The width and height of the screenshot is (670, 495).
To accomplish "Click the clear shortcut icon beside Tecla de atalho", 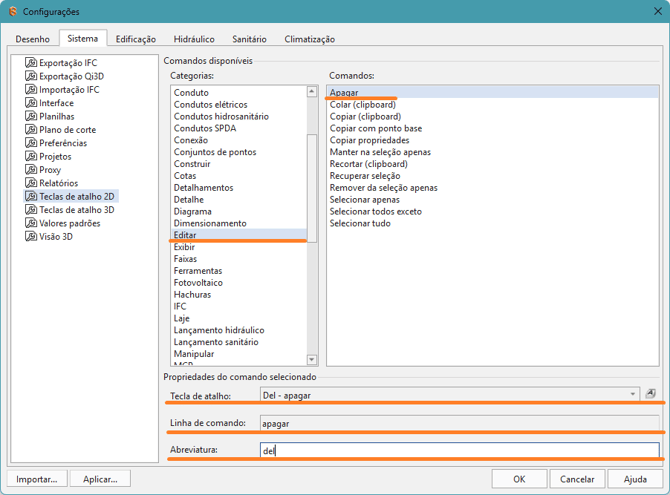I will click(x=650, y=393).
